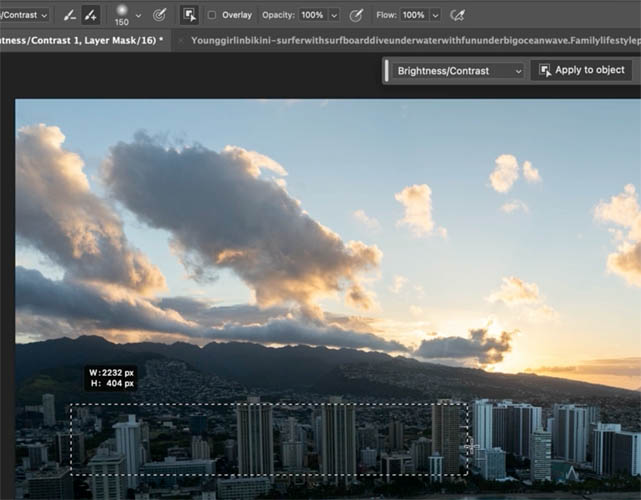
Task: Click the object selection icon in options bar
Action: coord(189,15)
